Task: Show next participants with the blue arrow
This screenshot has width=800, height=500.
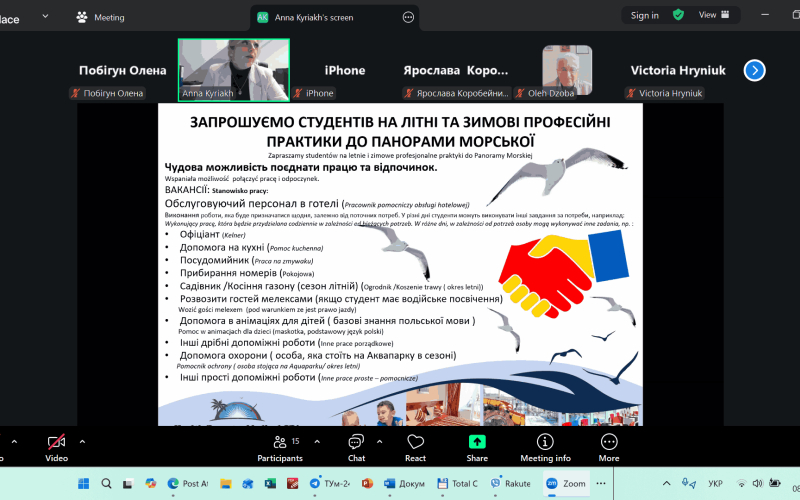Action: [755, 70]
